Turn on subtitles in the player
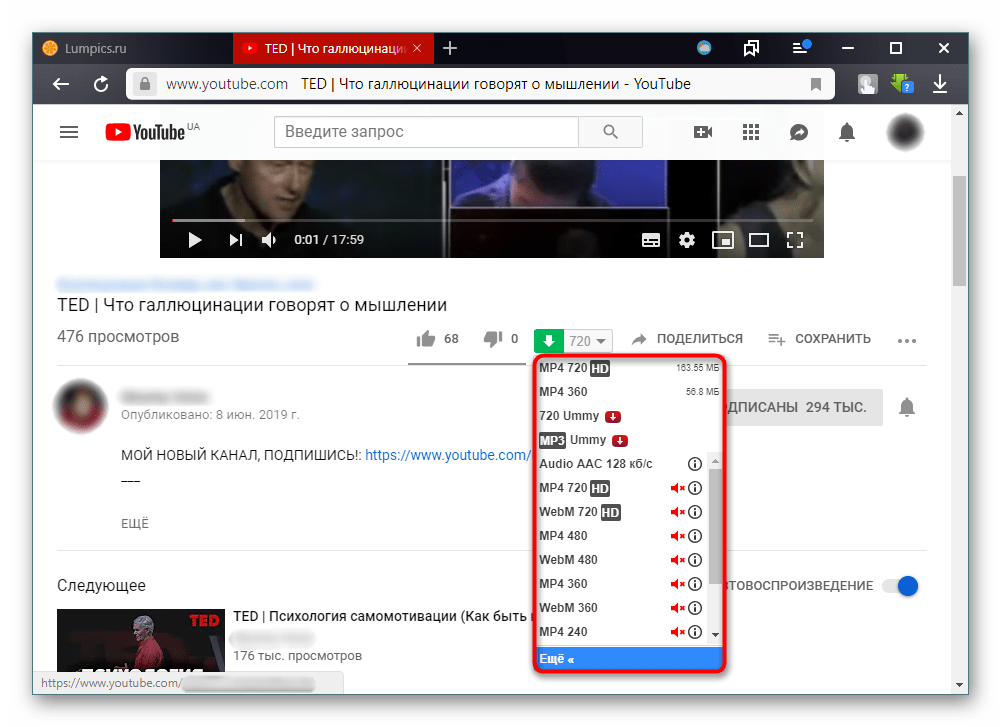 coord(651,240)
